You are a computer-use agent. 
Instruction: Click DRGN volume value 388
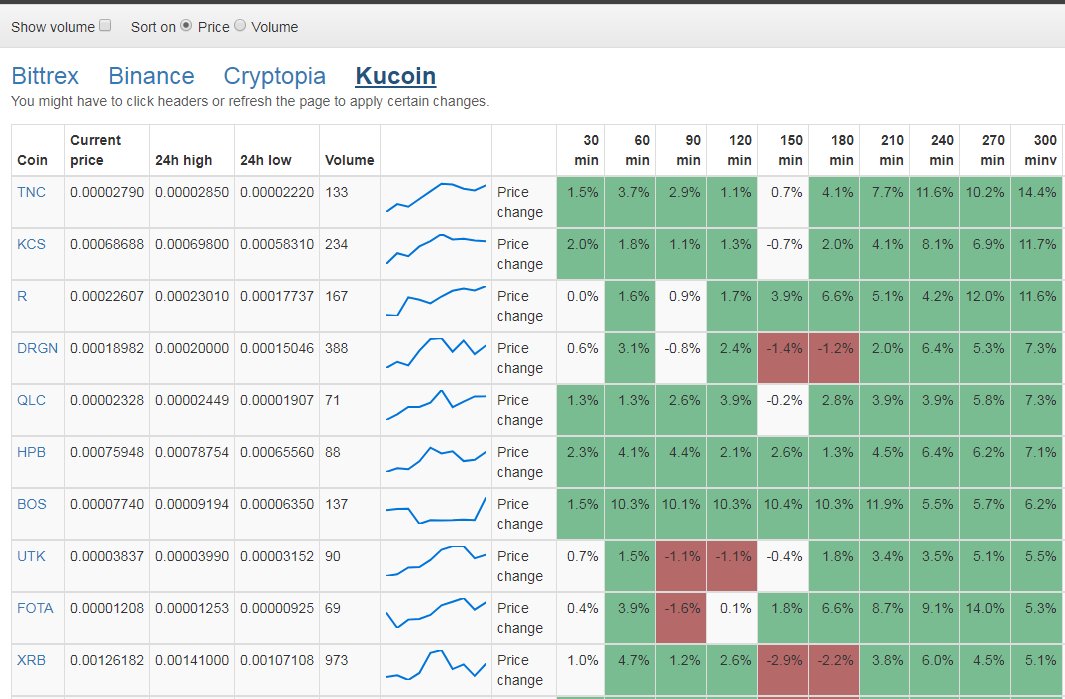[336, 348]
